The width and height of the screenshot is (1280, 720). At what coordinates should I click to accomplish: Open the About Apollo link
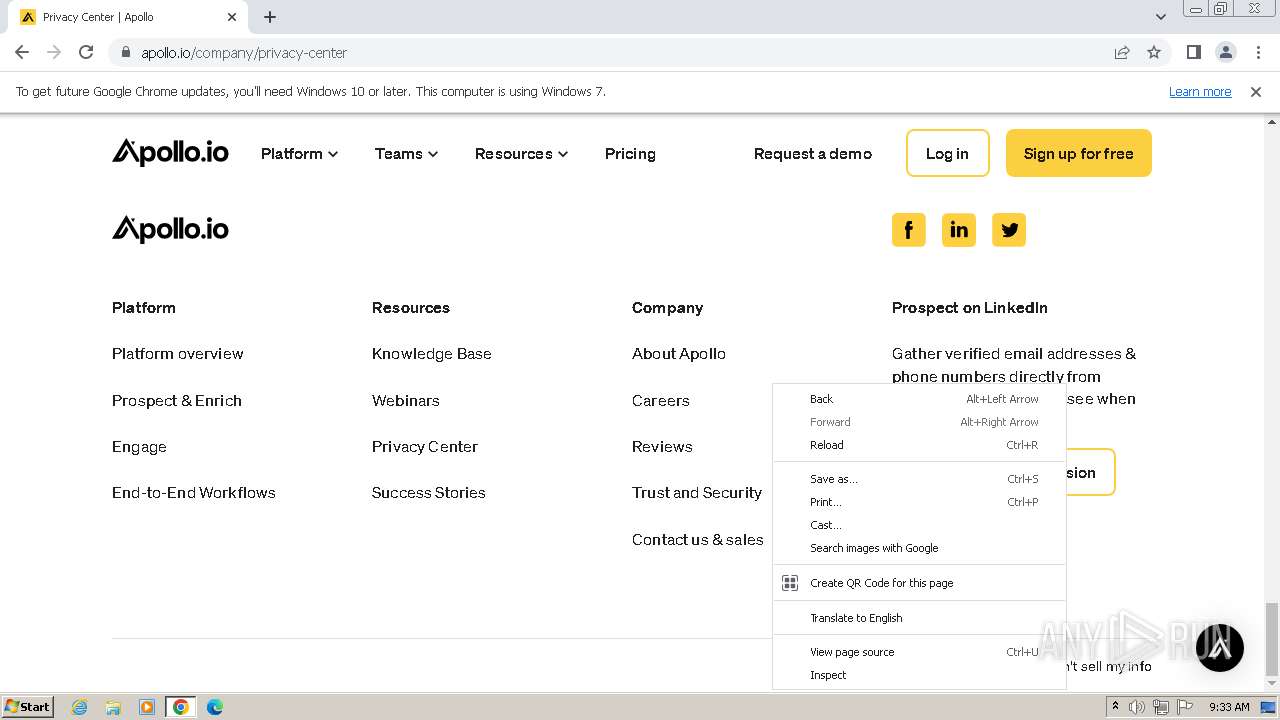[679, 354]
